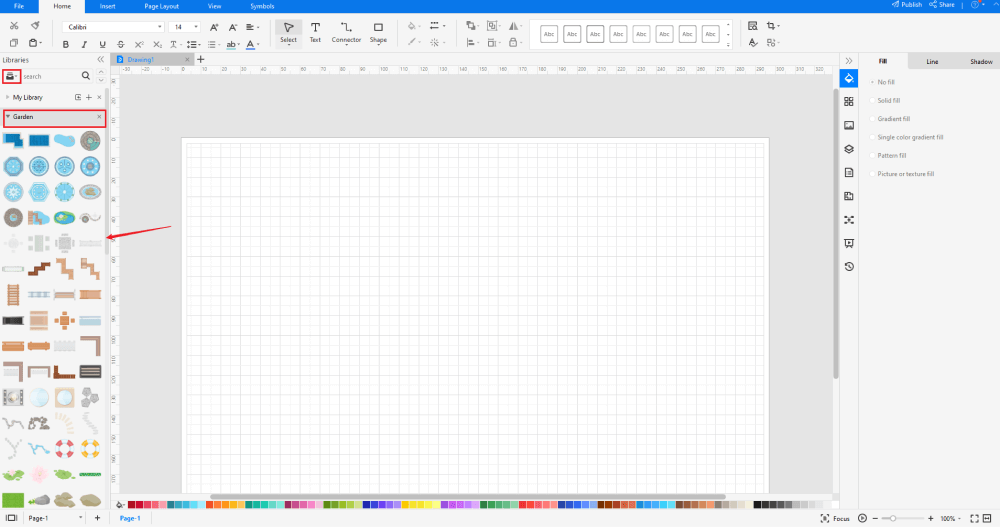Select the No fill option

coord(883,82)
